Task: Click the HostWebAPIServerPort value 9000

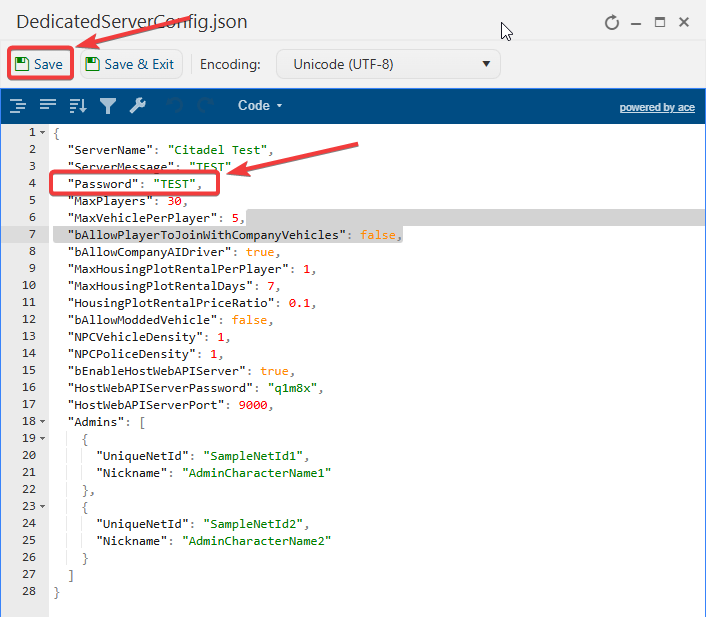Action: [253, 405]
